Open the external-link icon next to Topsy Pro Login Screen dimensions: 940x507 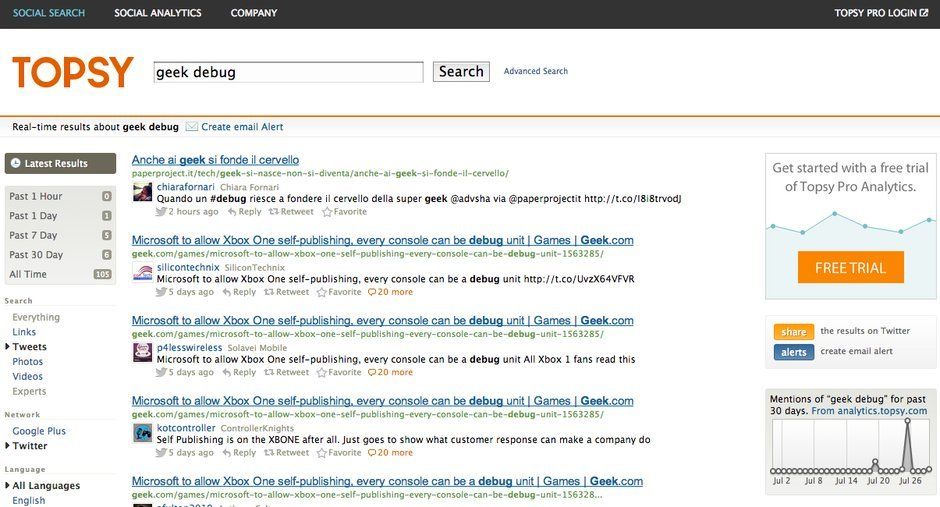[924, 13]
